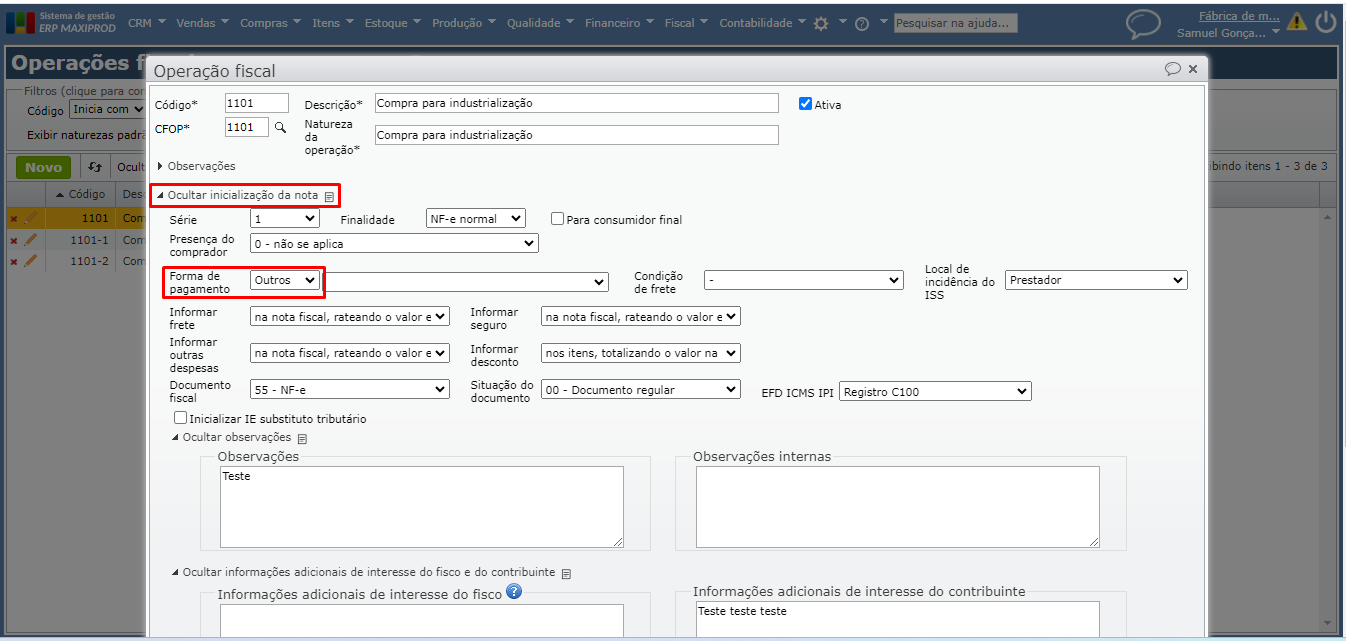Click the power logout icon

point(1326,22)
